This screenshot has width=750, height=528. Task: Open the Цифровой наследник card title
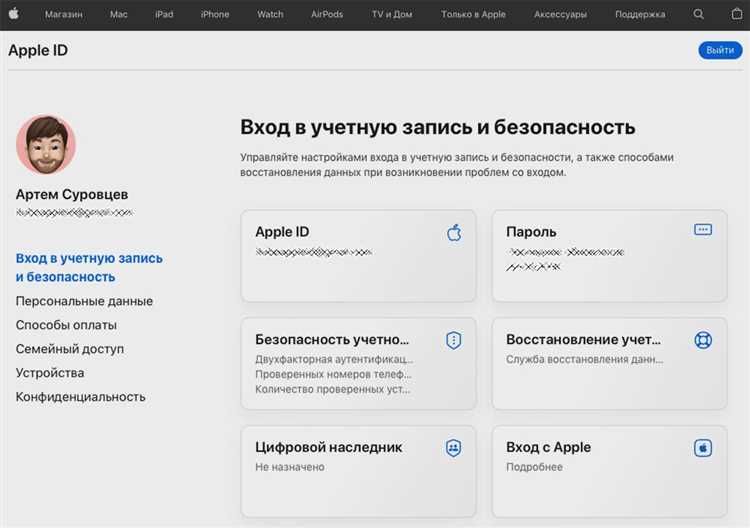[x=329, y=447]
